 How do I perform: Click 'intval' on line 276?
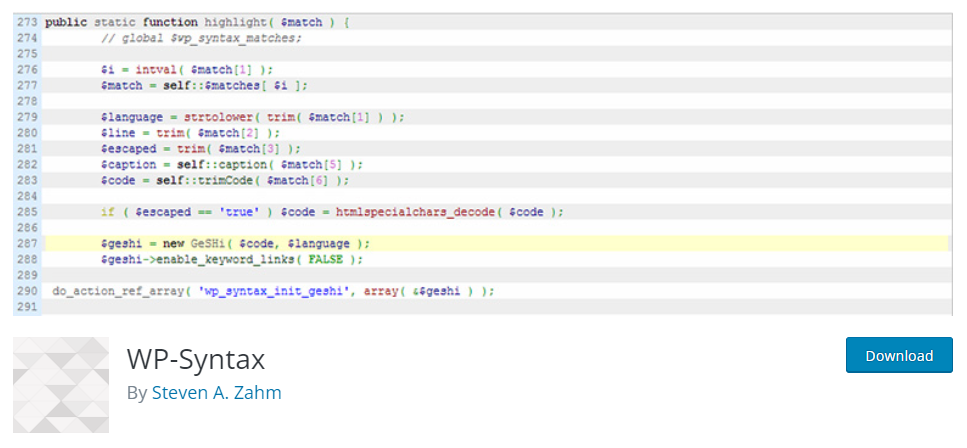pos(155,70)
